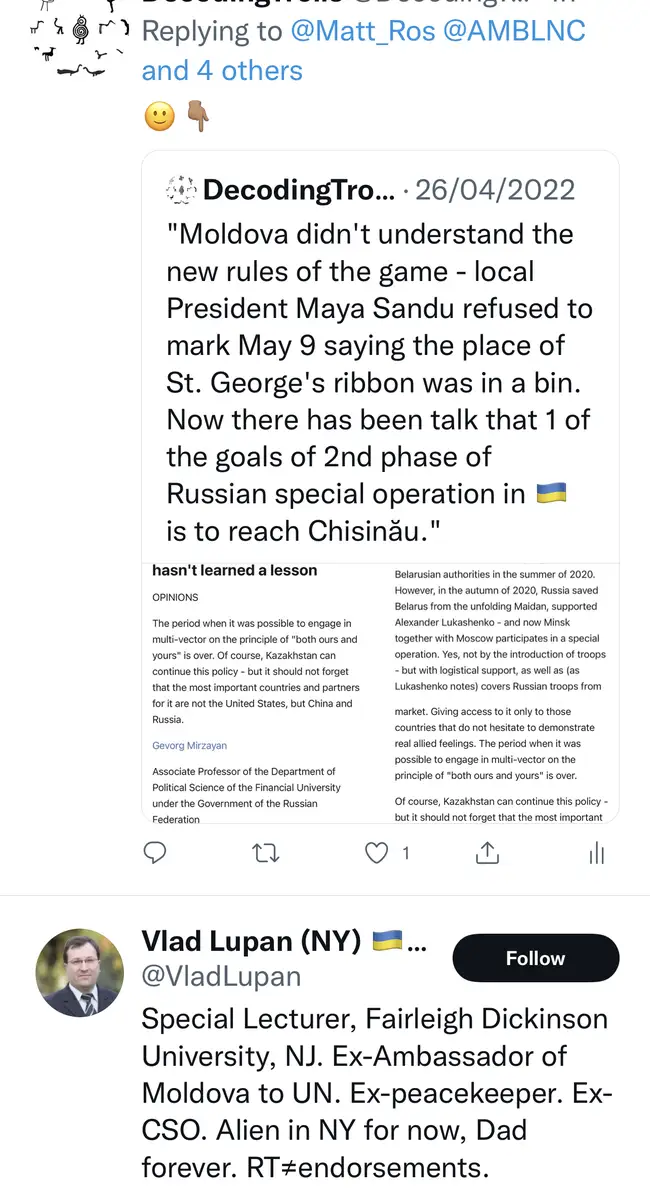The image size is (650, 1200).
Task: Open the share icon menu
Action: (487, 853)
